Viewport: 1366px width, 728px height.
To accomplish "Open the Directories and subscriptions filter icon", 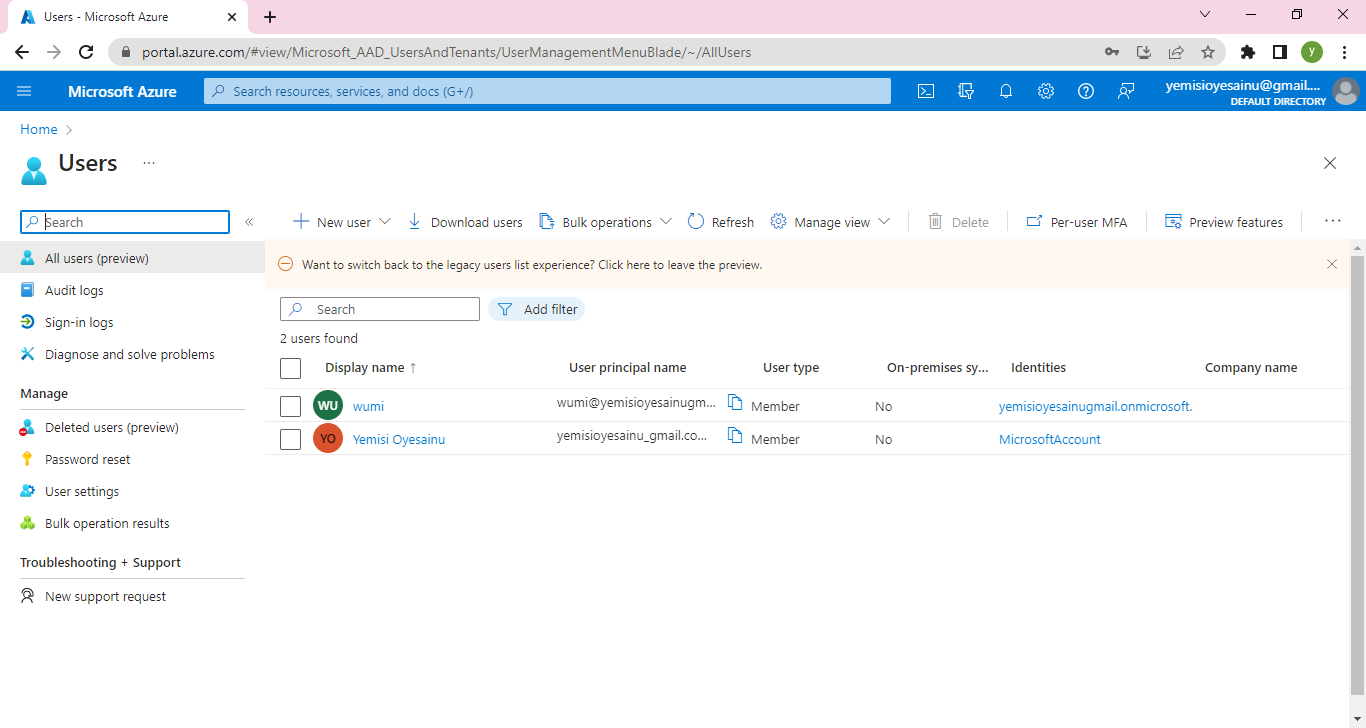I will (966, 91).
